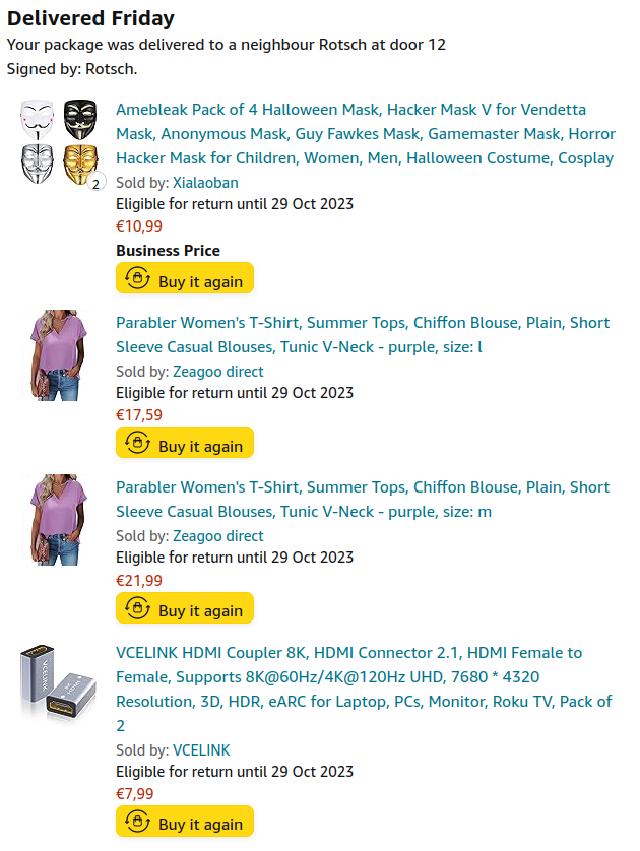Open Parabler T-Shirt size M title link
The width and height of the screenshot is (640, 851).
(x=363, y=499)
